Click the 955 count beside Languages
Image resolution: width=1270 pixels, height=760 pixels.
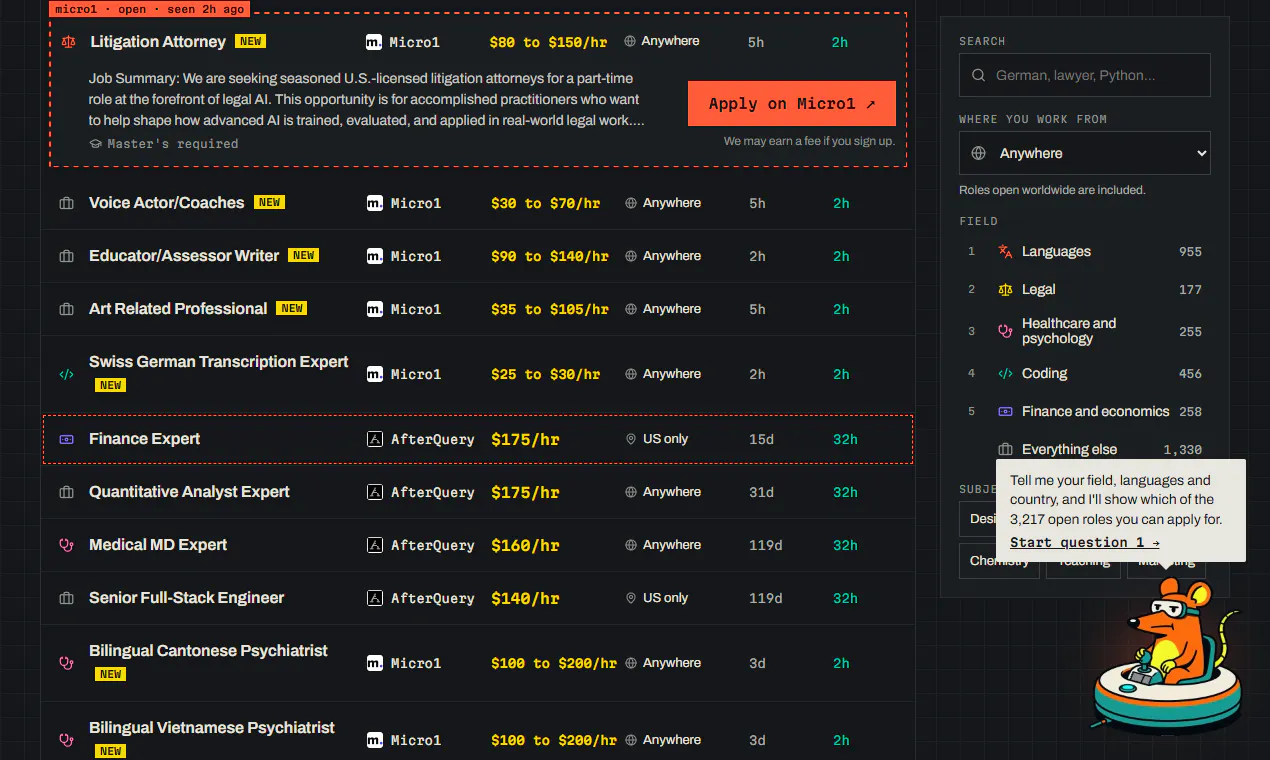coord(1190,252)
